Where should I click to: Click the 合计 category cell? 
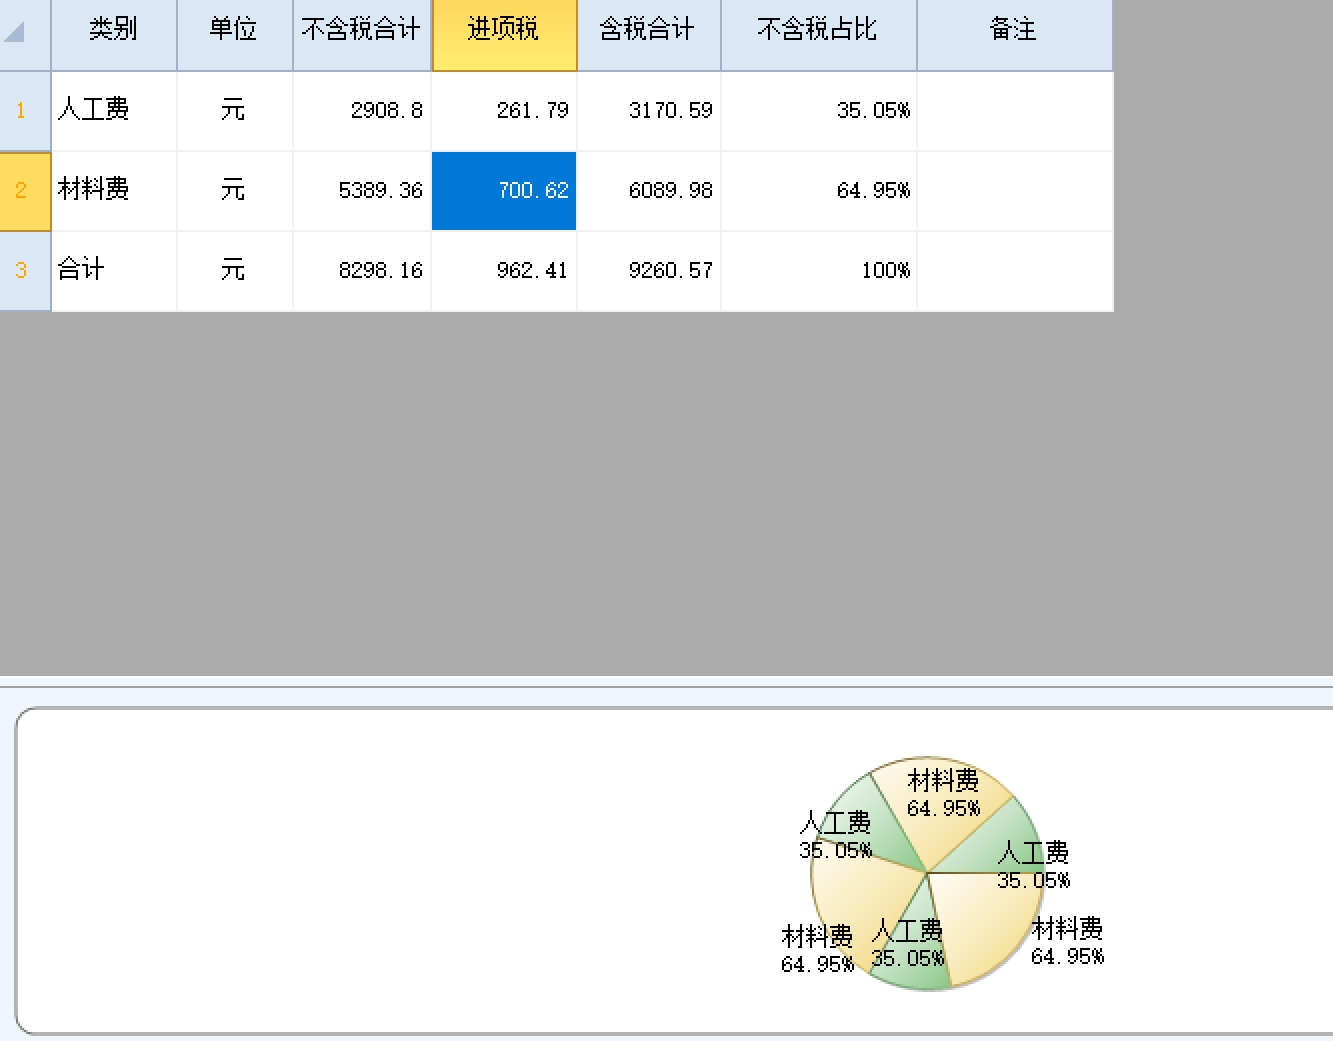point(114,271)
